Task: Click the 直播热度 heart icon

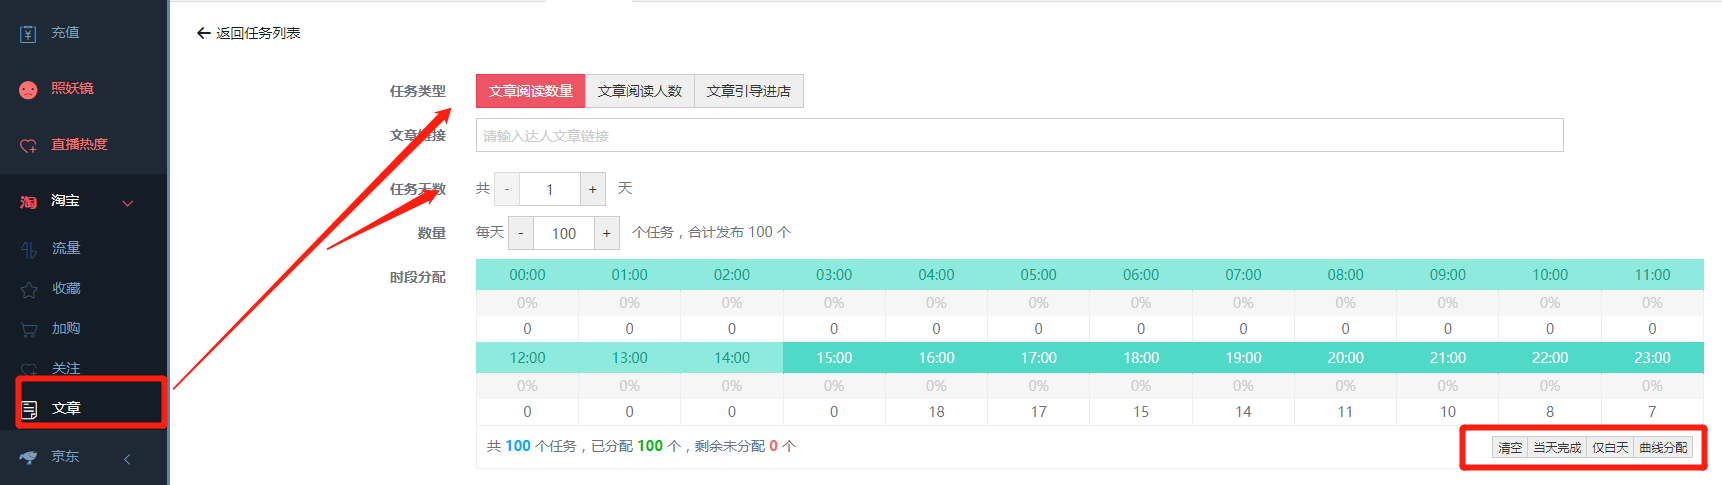Action: [28, 146]
